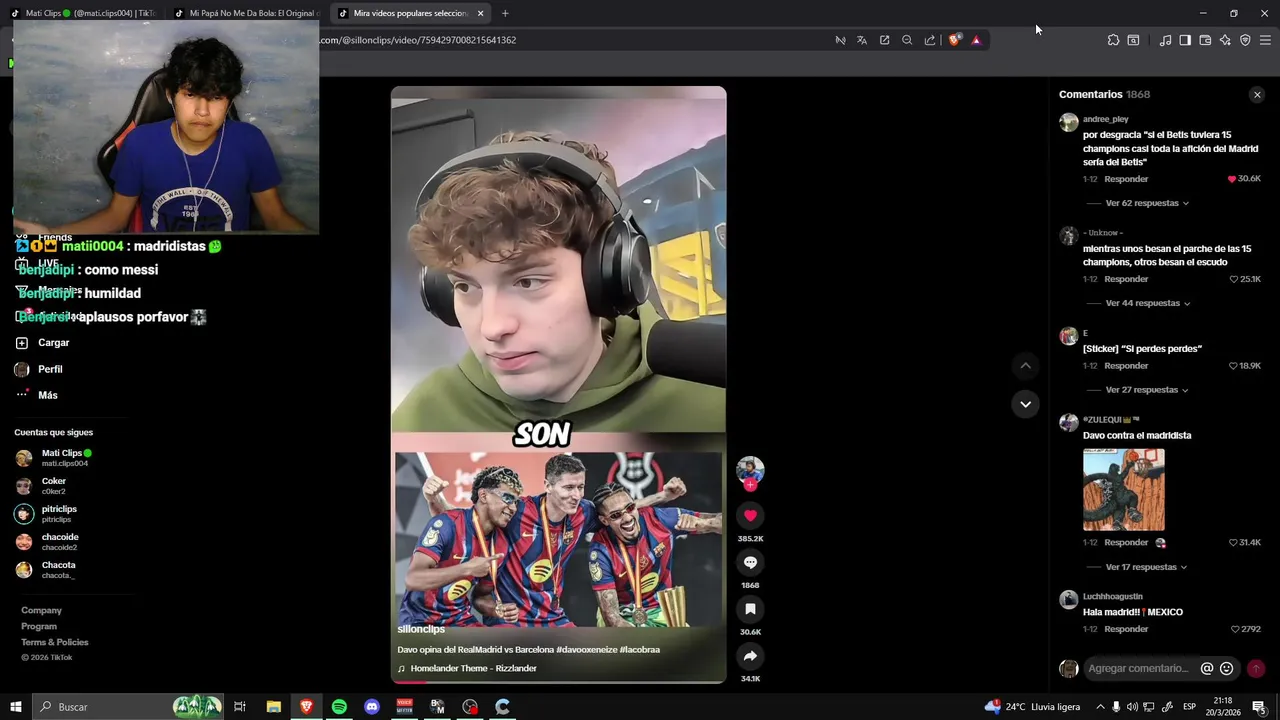Viewport: 1280px width, 720px height.
Task: Open the taskbar volume speaker icon
Action: (1133, 707)
